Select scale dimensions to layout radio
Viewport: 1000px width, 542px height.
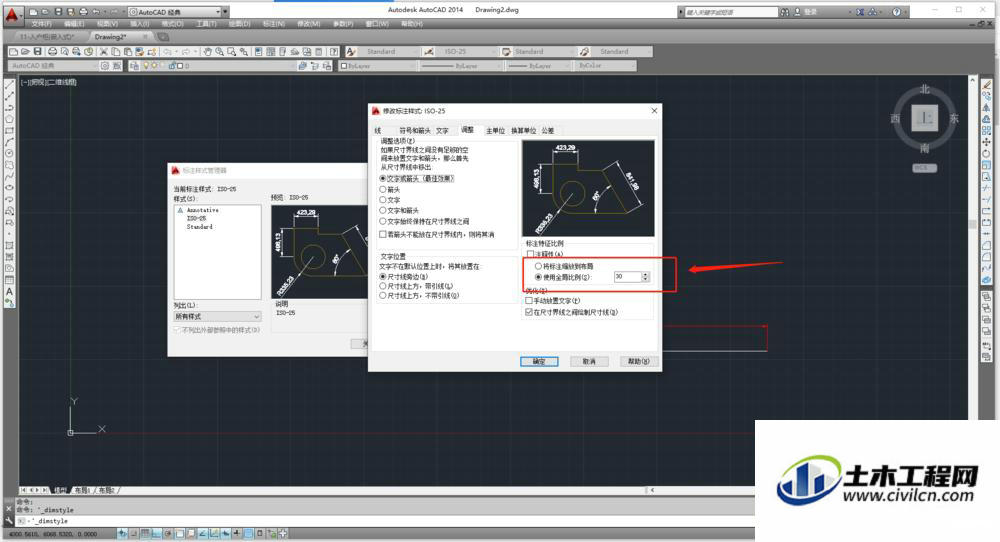[x=538, y=266]
